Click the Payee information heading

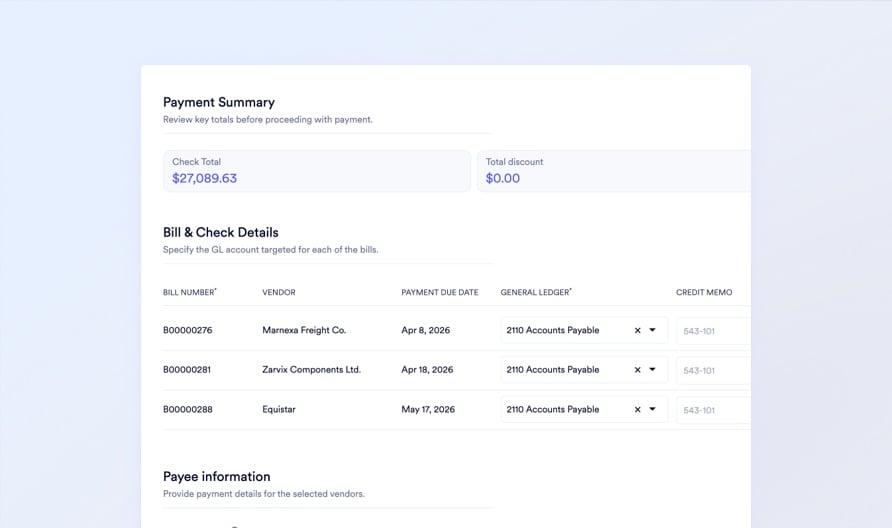[x=217, y=477]
